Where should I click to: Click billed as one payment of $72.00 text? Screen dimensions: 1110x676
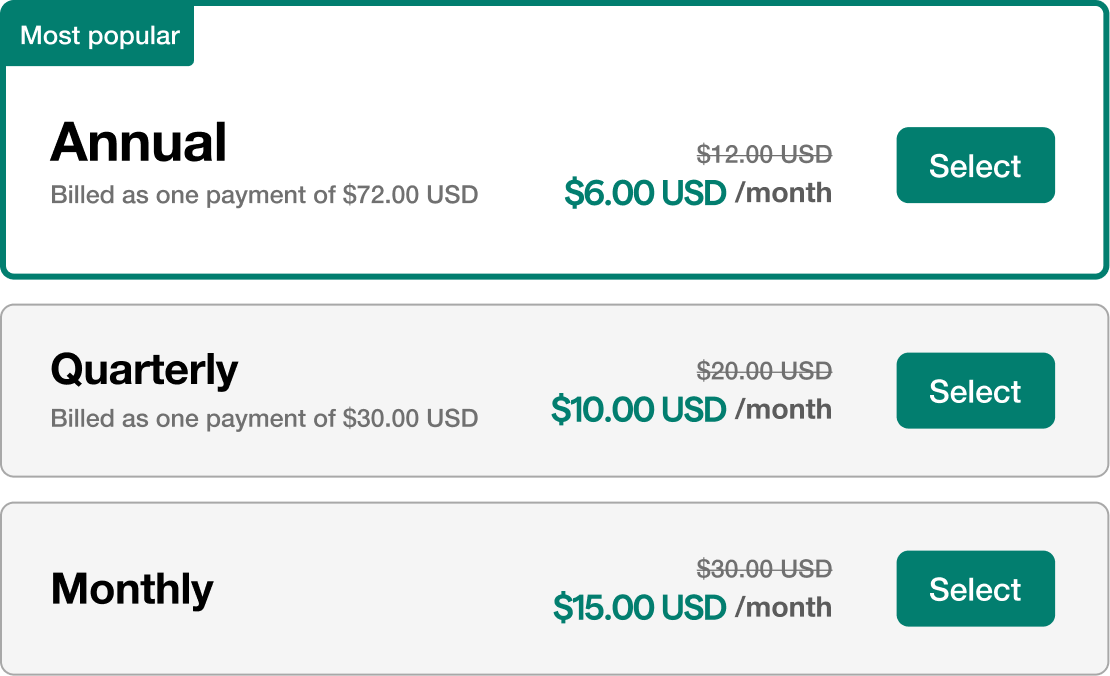click(x=265, y=194)
